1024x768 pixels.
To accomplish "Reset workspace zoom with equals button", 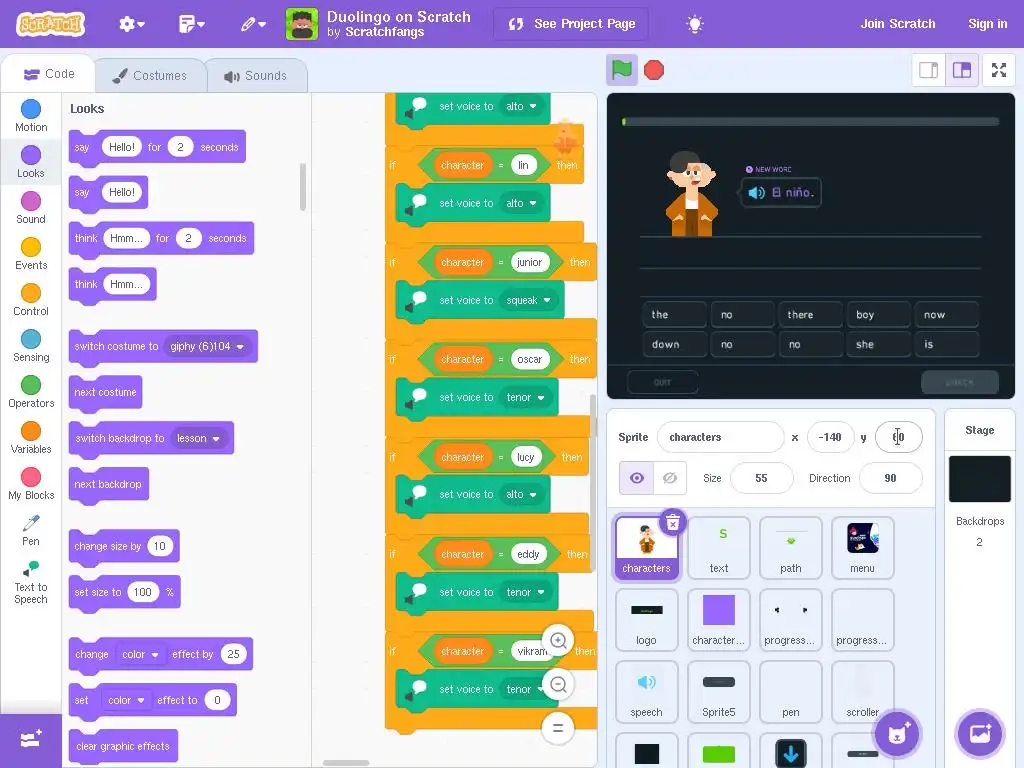I will click(x=558, y=728).
